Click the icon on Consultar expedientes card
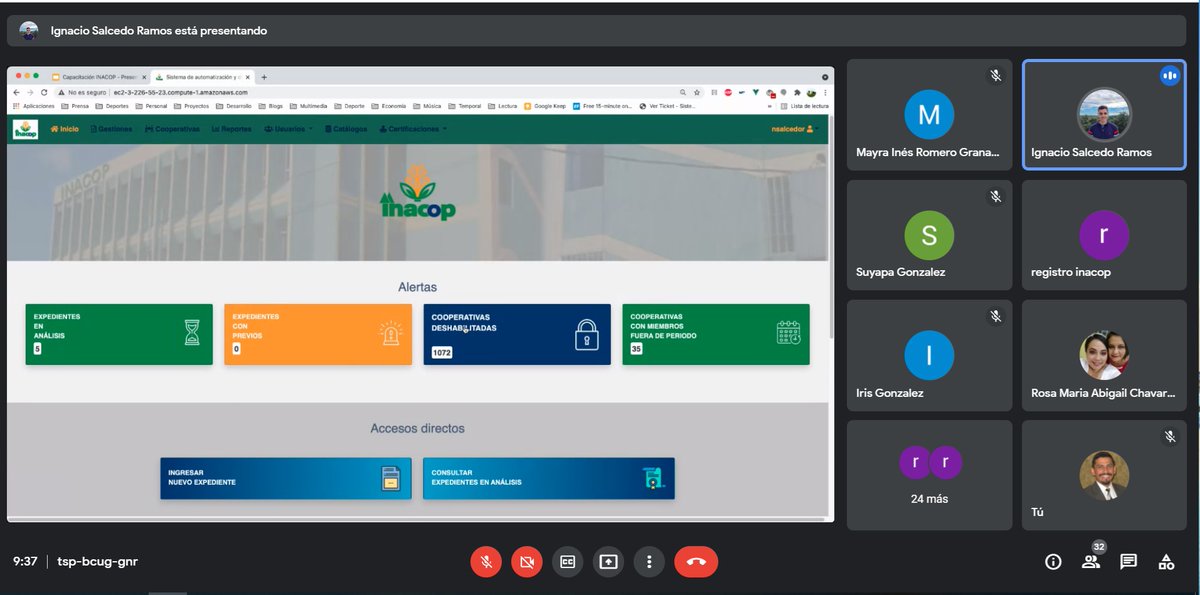 click(x=653, y=479)
